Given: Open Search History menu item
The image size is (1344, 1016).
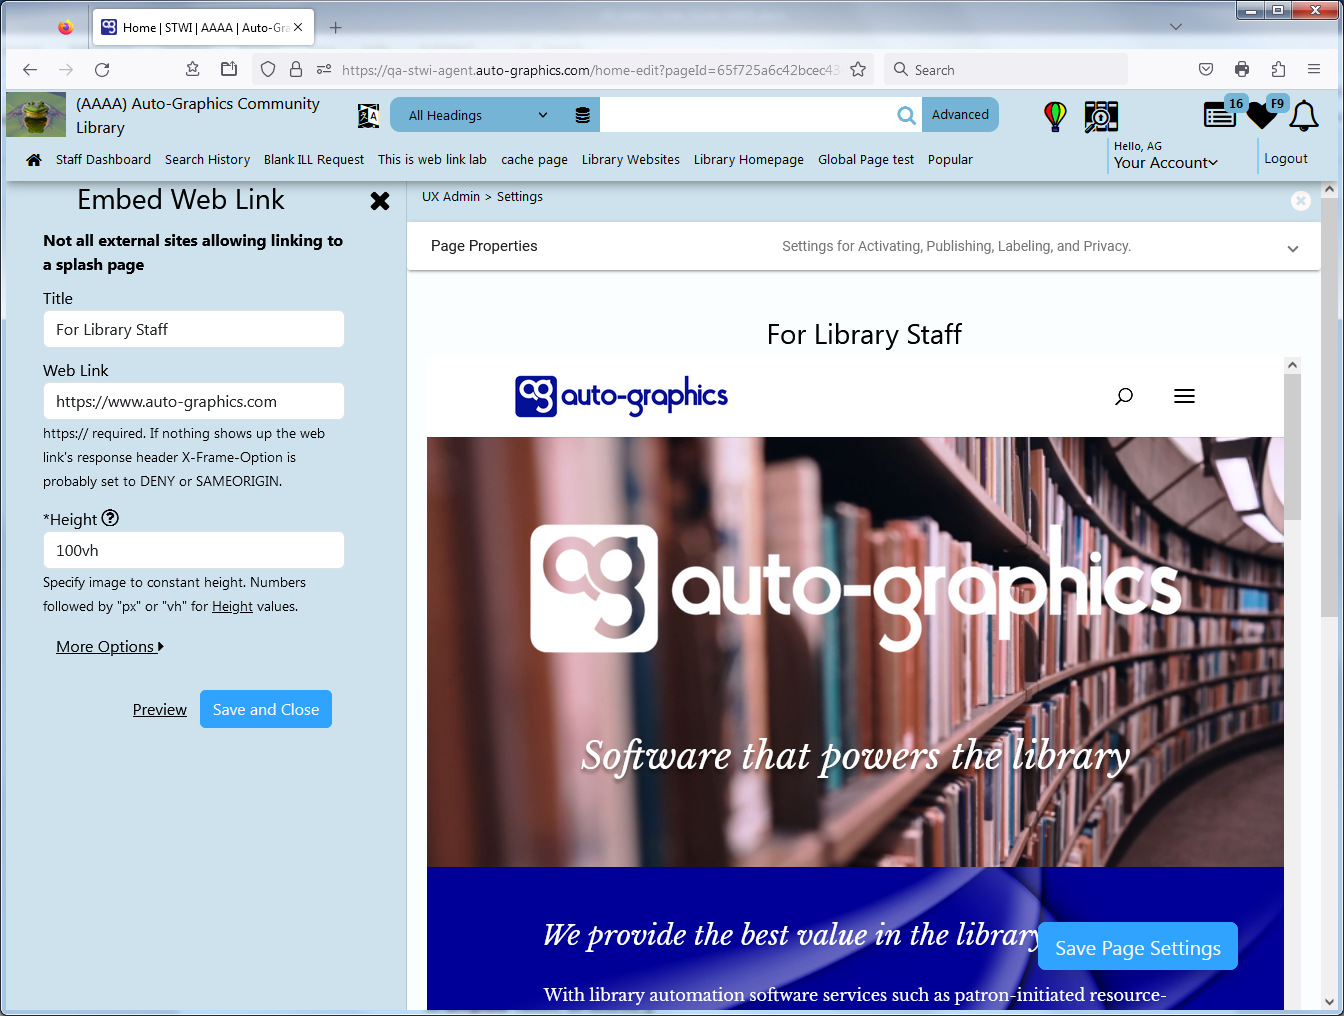Looking at the screenshot, I should (207, 160).
